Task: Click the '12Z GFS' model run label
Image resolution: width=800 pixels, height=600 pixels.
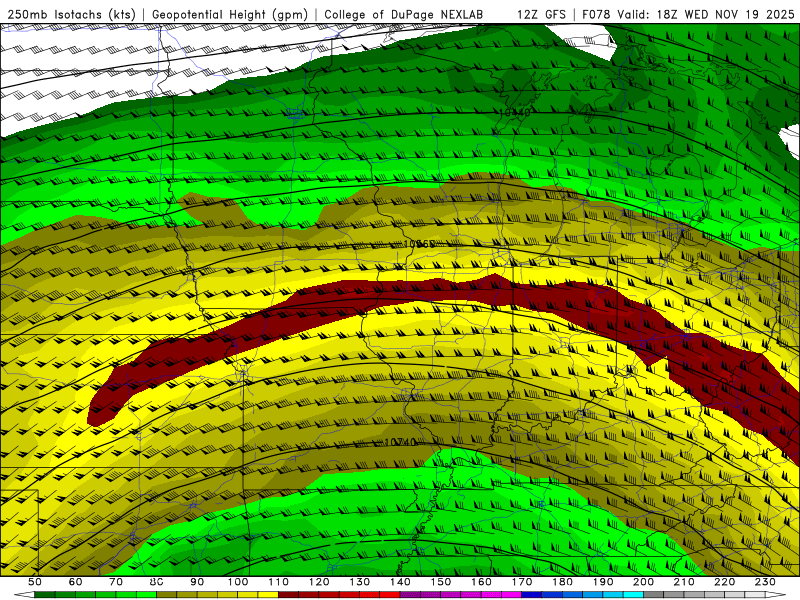Action: click(x=542, y=15)
